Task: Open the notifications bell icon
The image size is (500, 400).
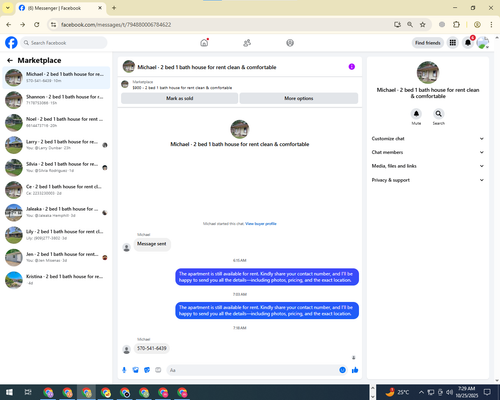Action: click(468, 43)
